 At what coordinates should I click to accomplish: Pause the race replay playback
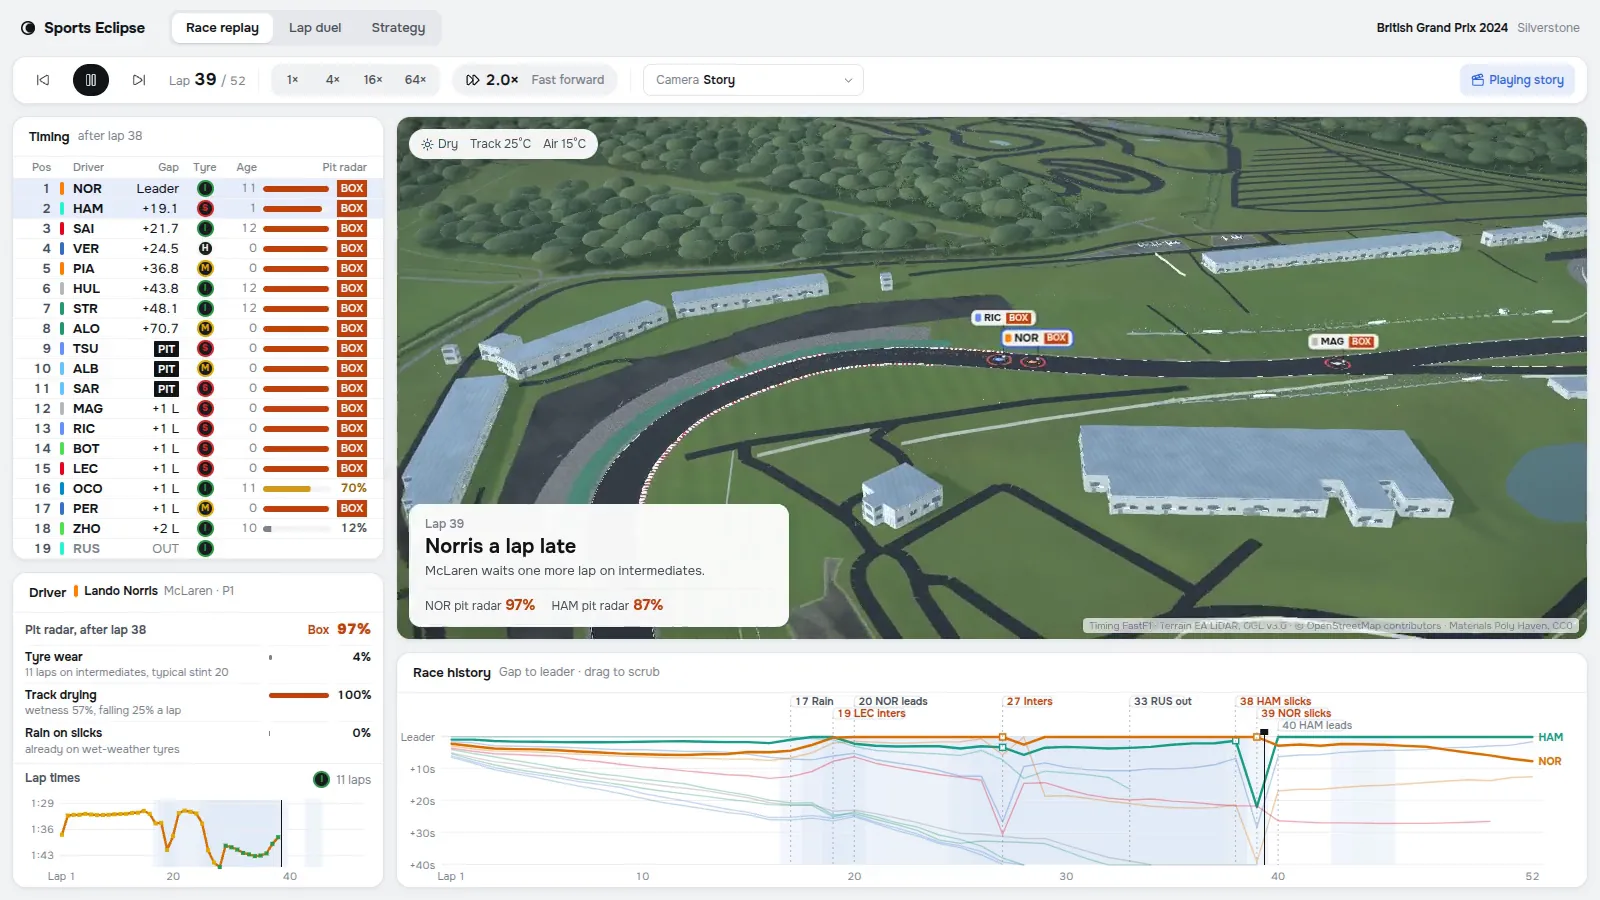click(90, 80)
